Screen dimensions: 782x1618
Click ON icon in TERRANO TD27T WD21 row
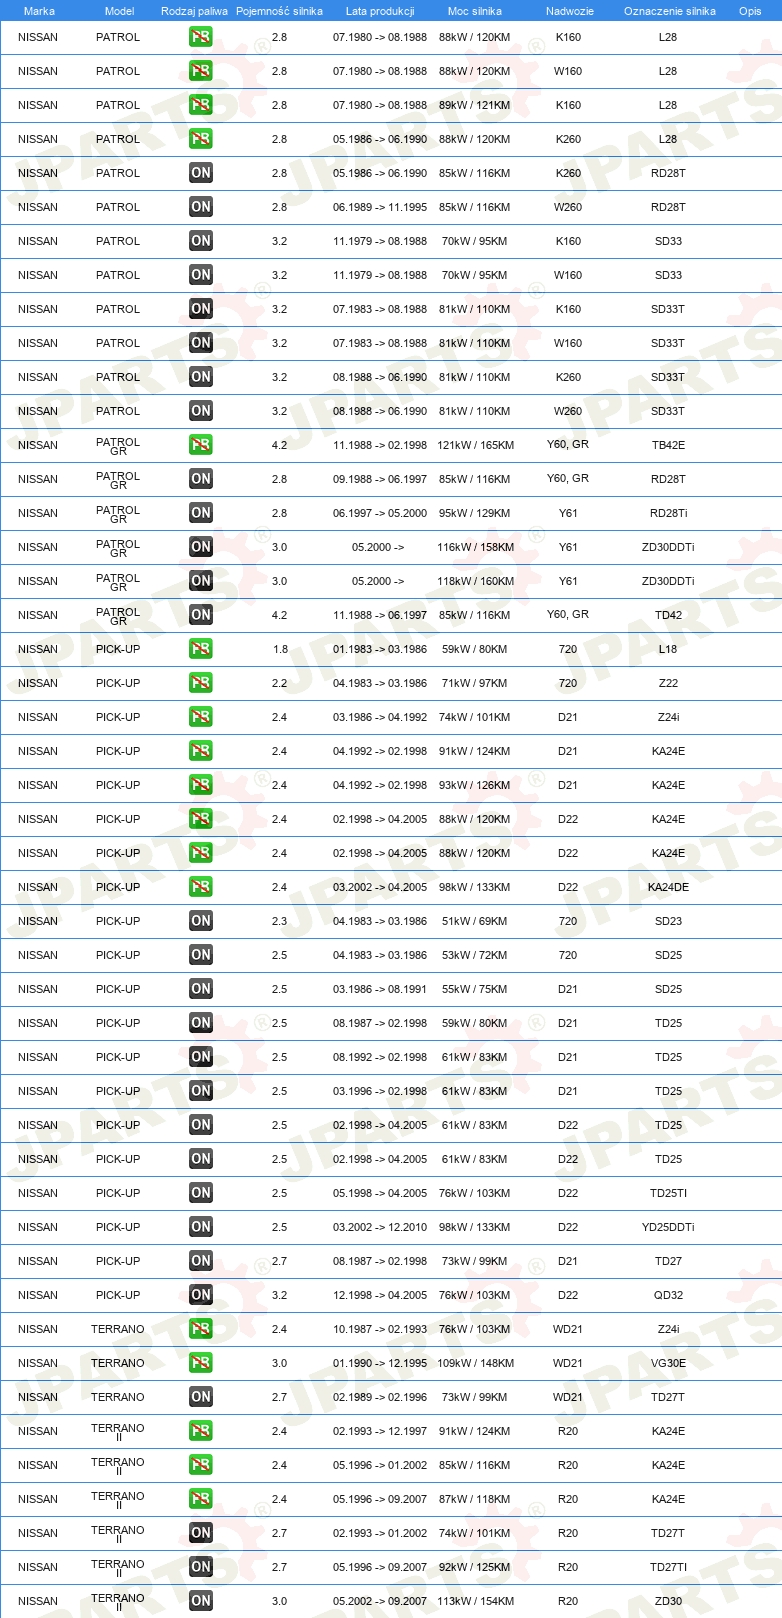click(x=201, y=1397)
